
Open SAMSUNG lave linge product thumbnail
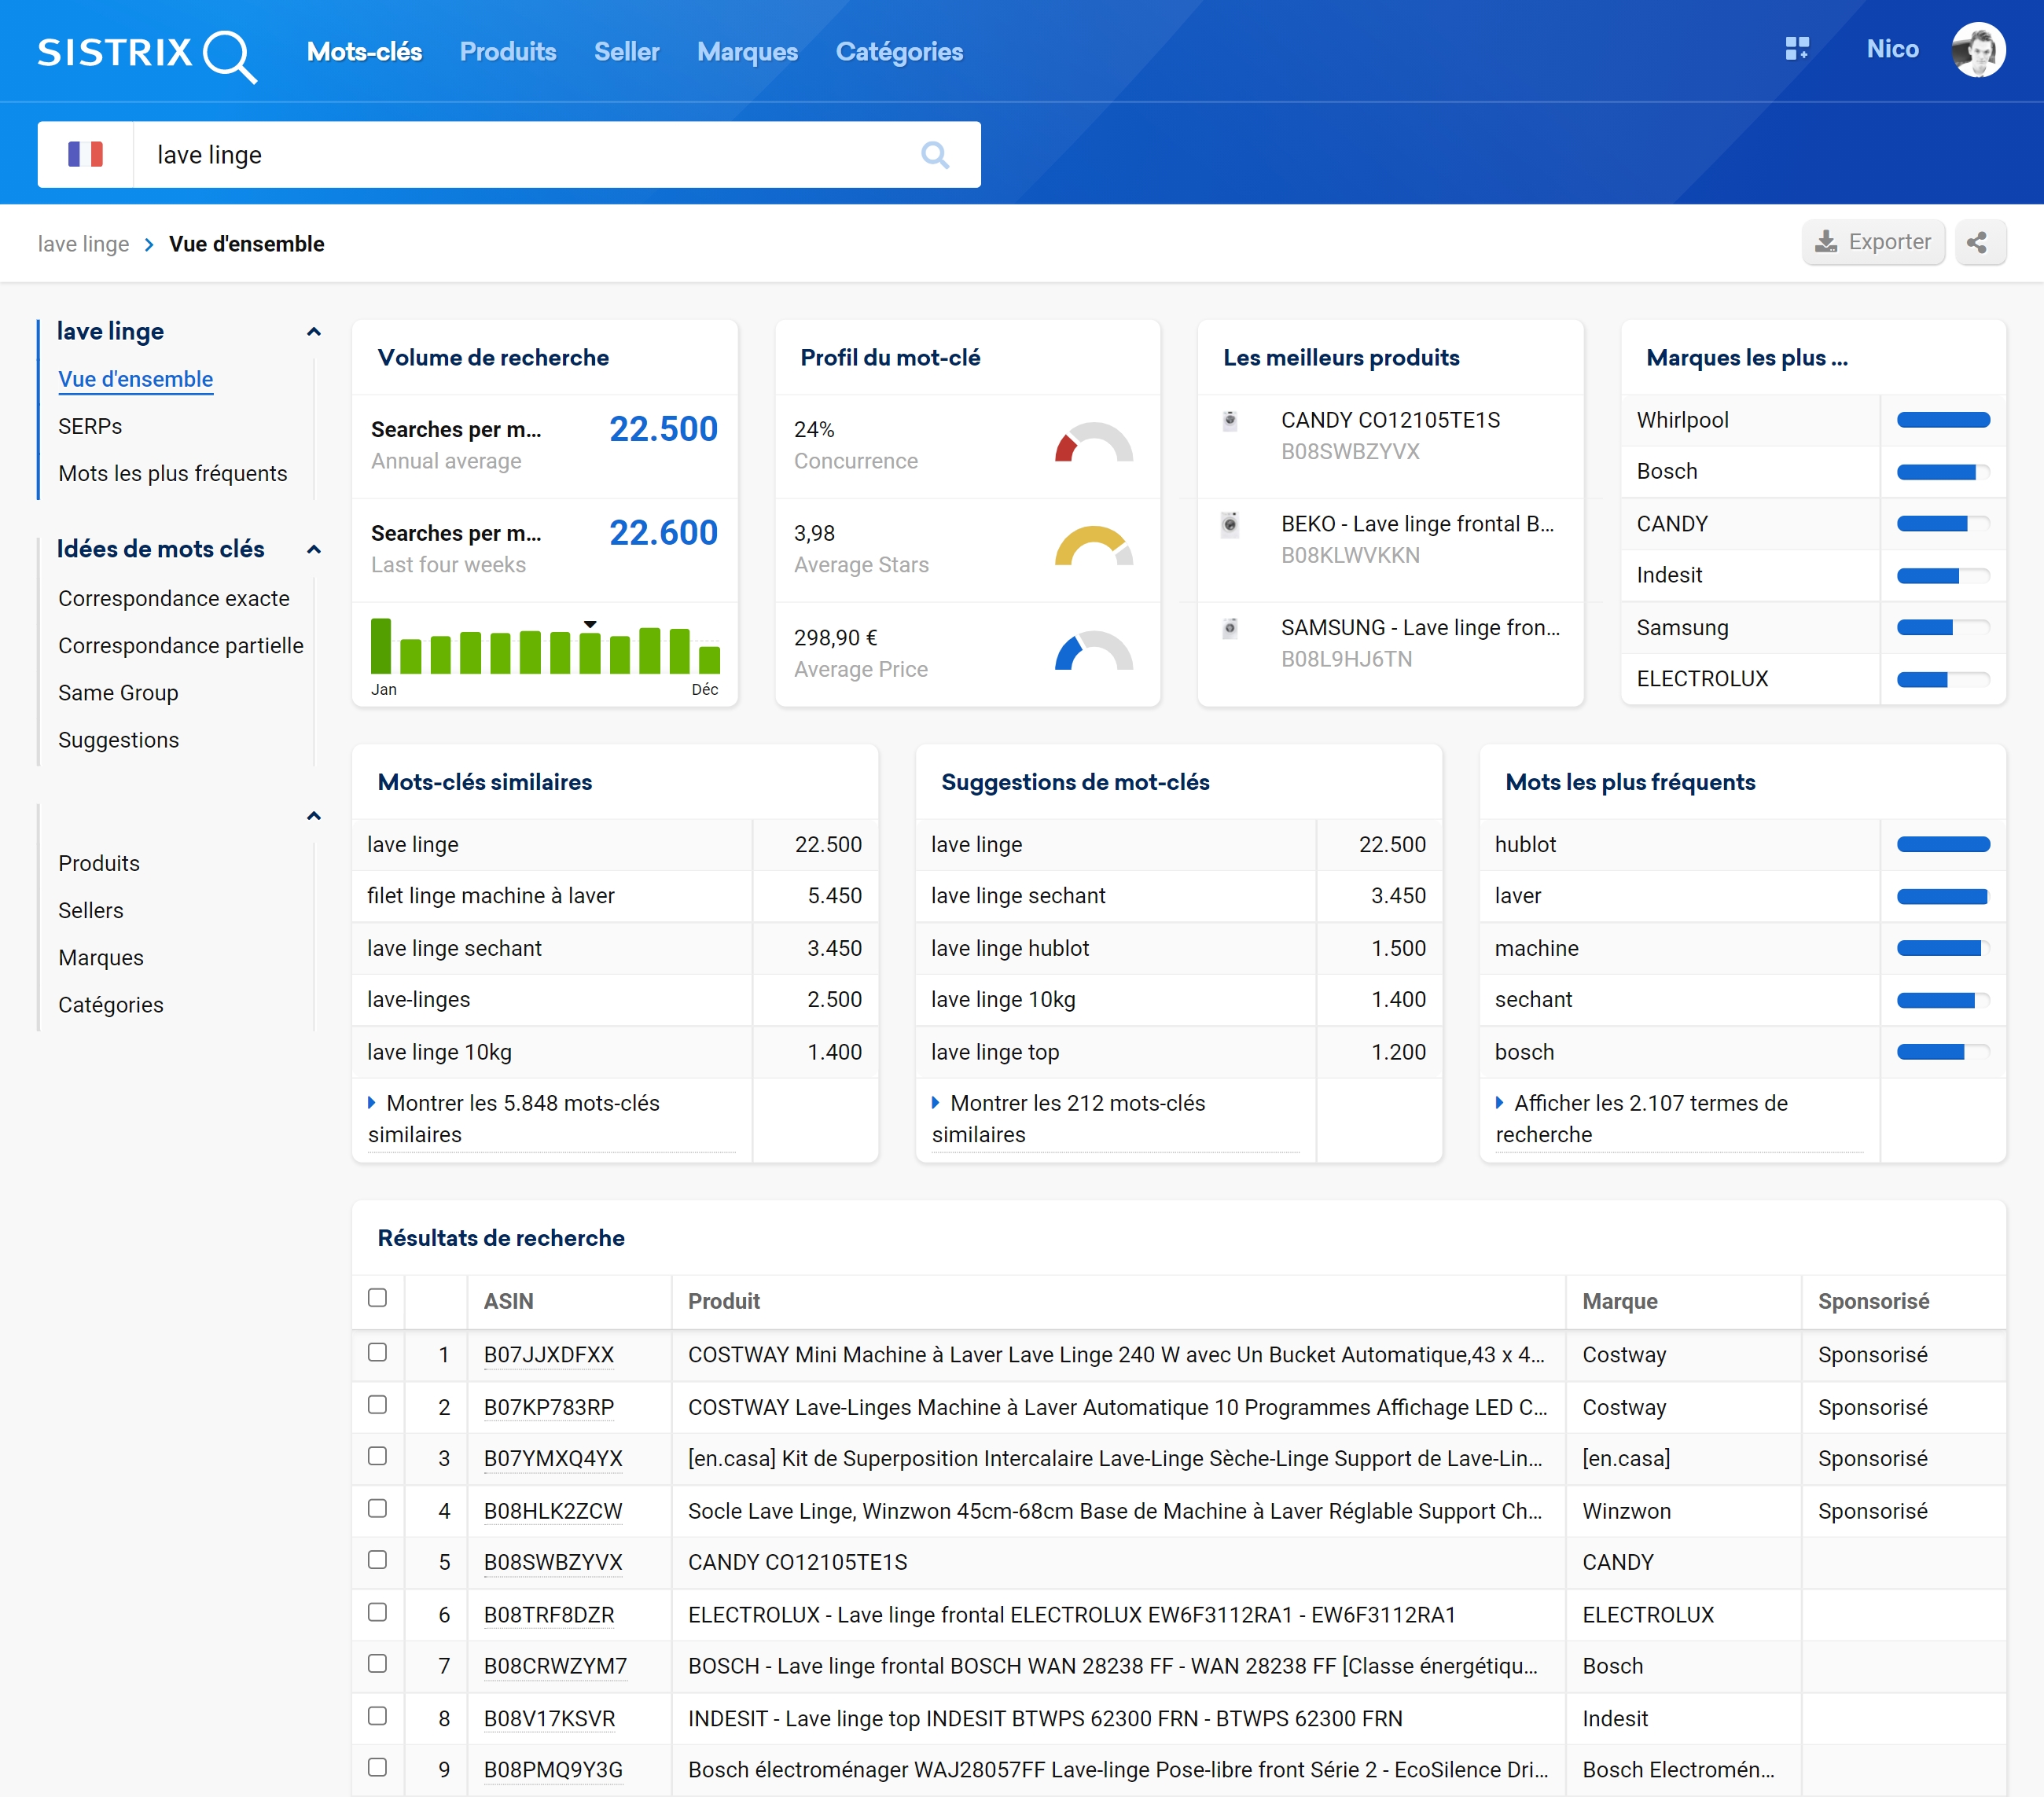click(x=1230, y=628)
